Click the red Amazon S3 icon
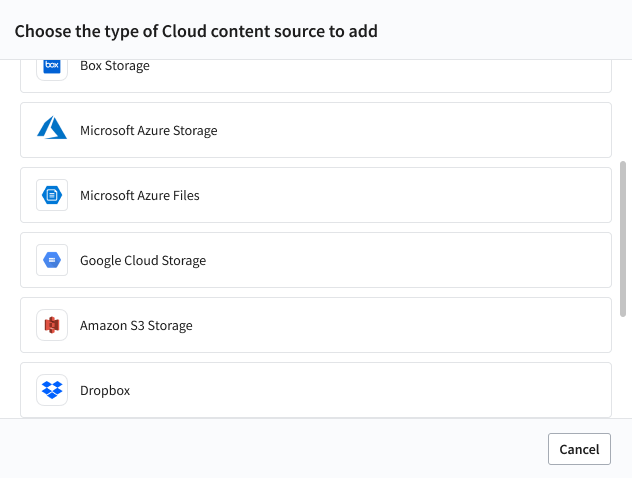The width and height of the screenshot is (632, 478). click(x=52, y=325)
